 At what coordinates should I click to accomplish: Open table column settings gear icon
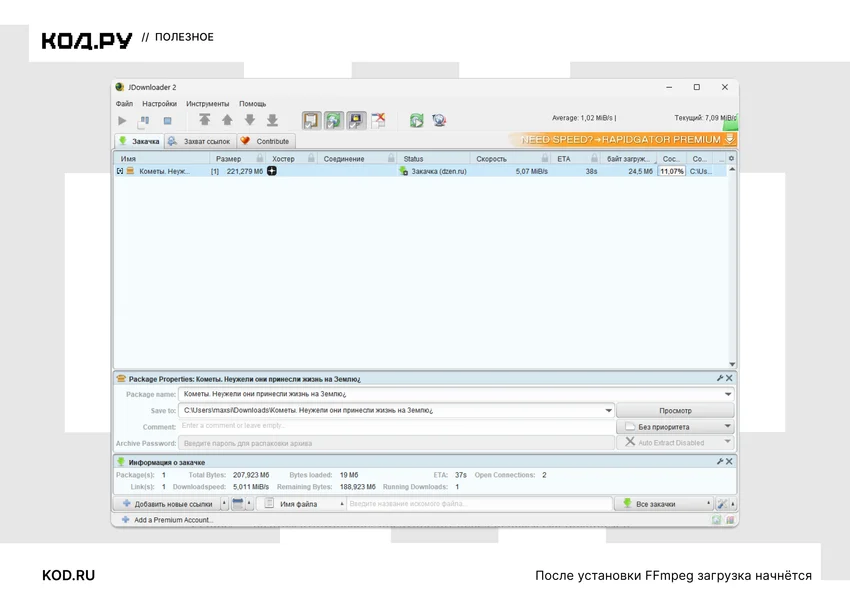pos(731,158)
